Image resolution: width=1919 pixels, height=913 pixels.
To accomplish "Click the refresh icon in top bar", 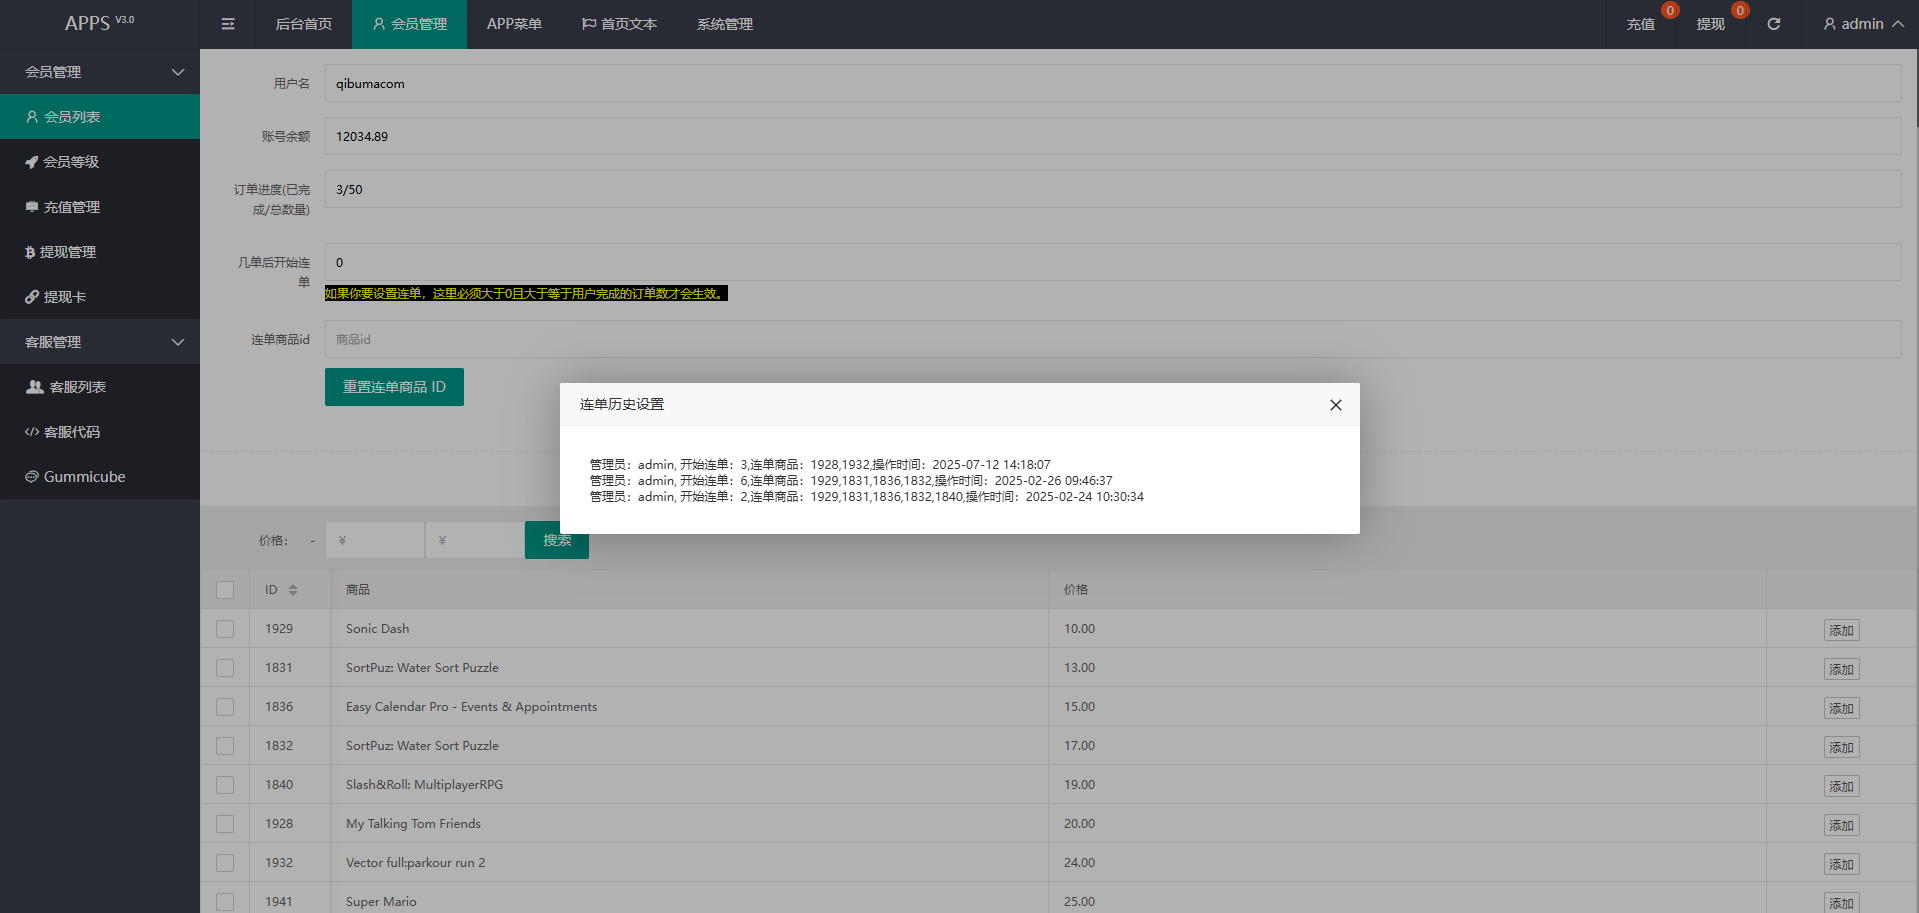I will pyautogui.click(x=1773, y=24).
